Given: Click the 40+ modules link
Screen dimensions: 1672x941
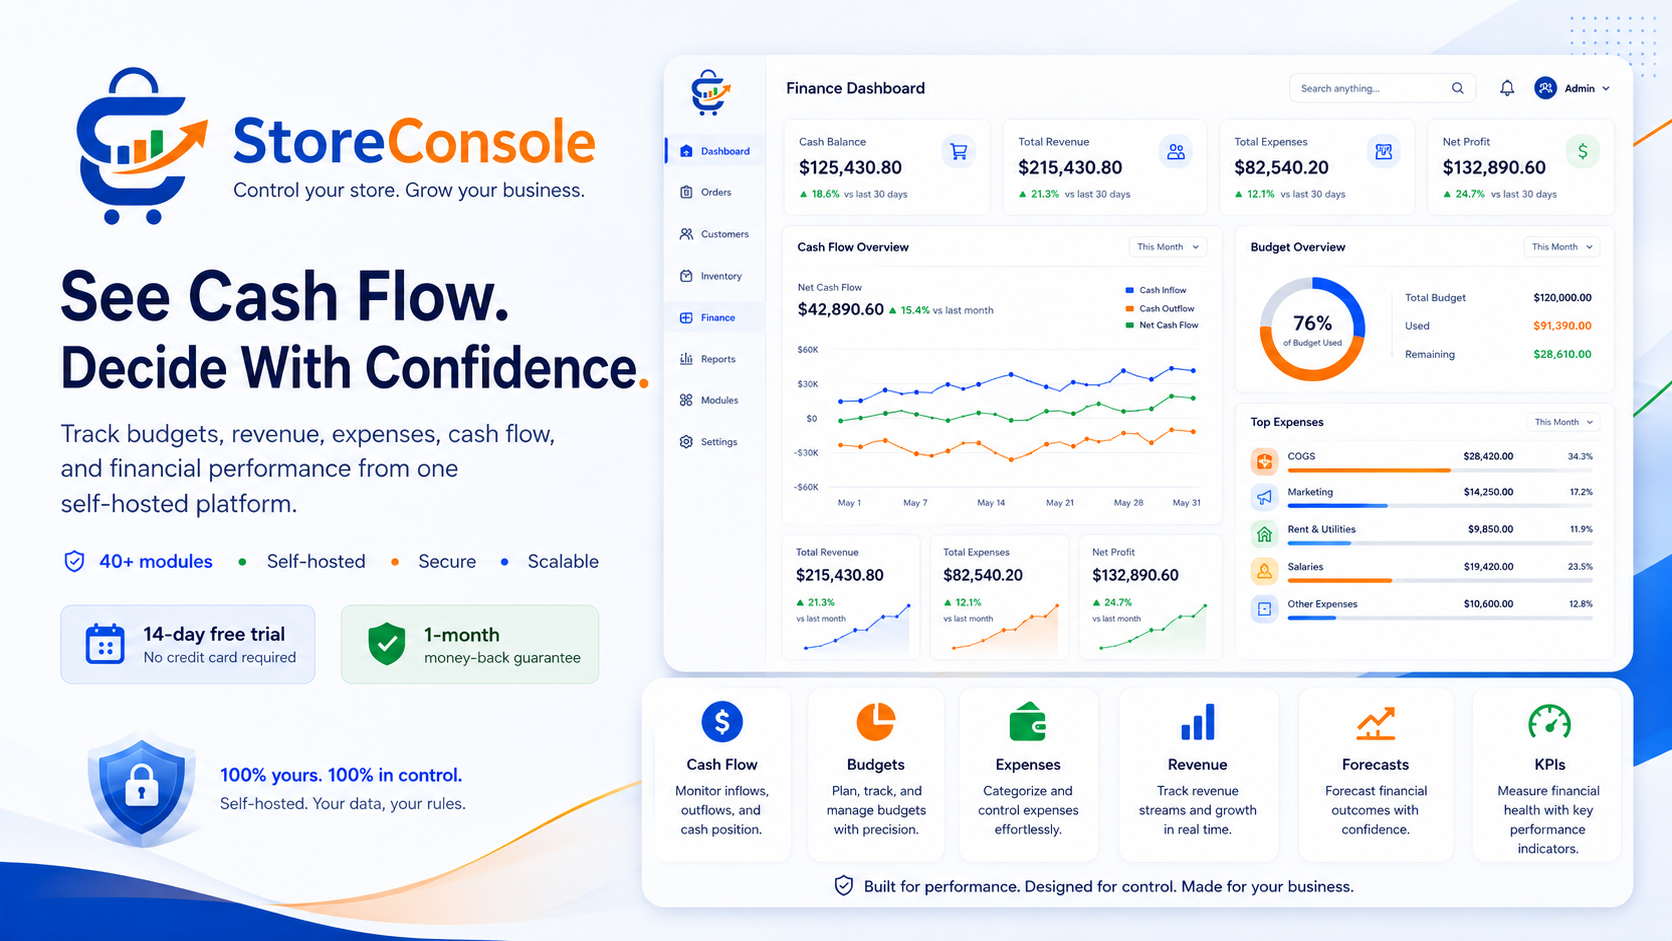Looking at the screenshot, I should 156,562.
